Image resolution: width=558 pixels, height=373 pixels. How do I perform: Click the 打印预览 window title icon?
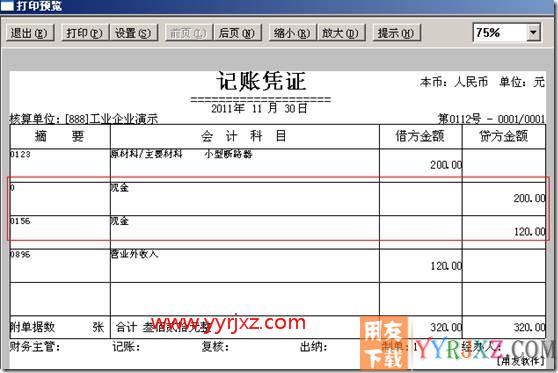coord(7,5)
